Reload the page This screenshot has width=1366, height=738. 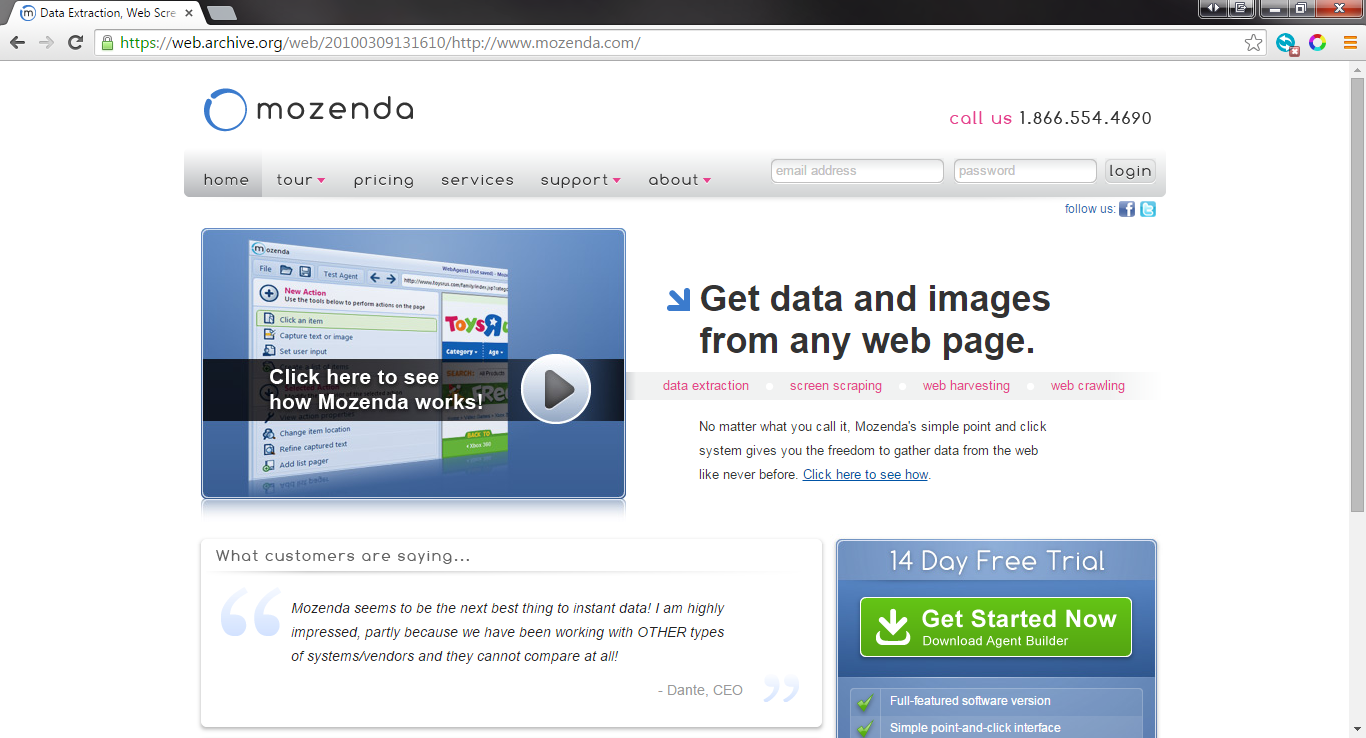[75, 43]
